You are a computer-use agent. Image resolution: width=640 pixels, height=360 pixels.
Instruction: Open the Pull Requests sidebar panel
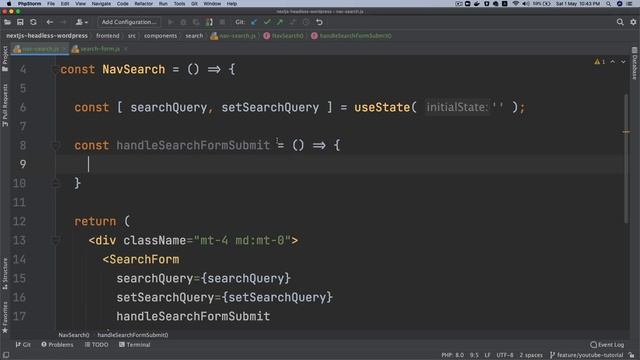[5, 105]
